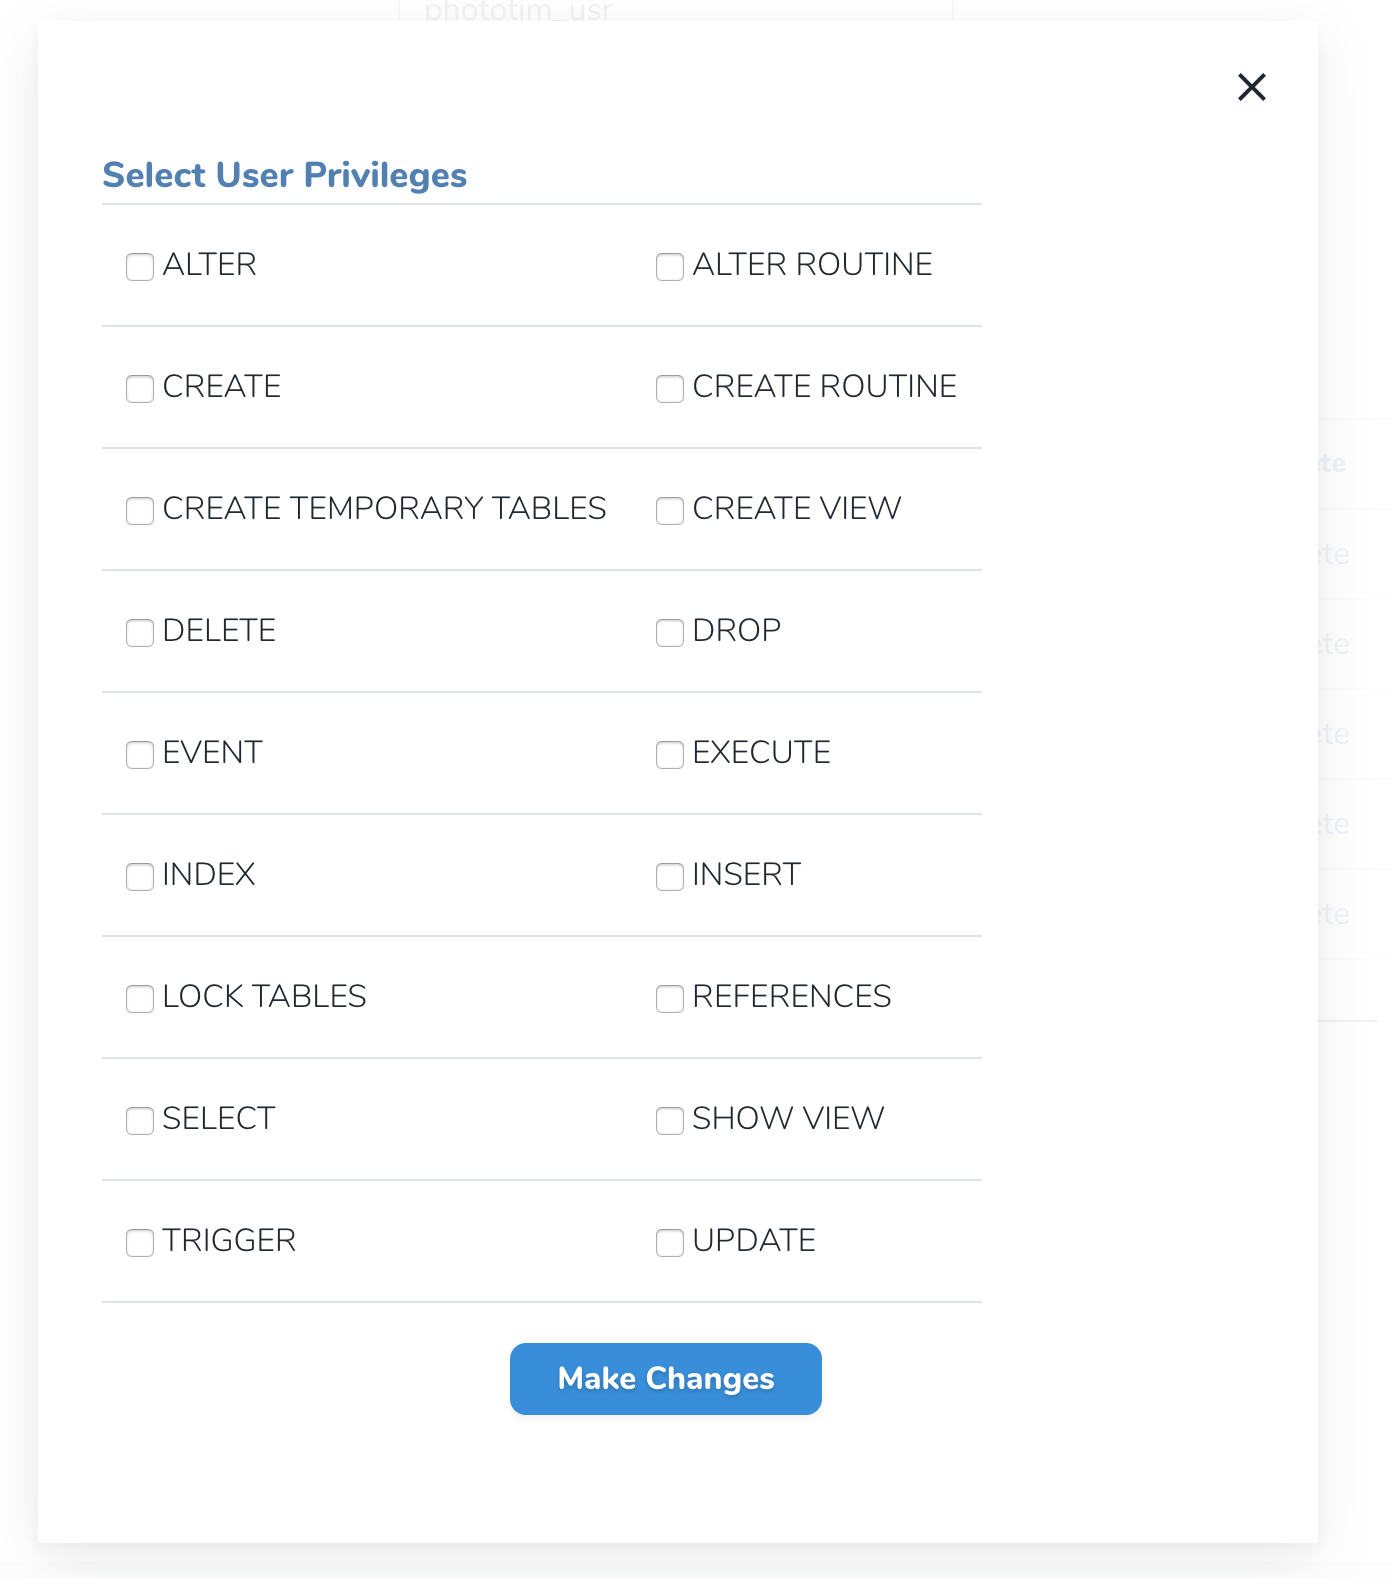Enable the ALTER privilege checkbox
This screenshot has width=1392, height=1578.
(140, 266)
